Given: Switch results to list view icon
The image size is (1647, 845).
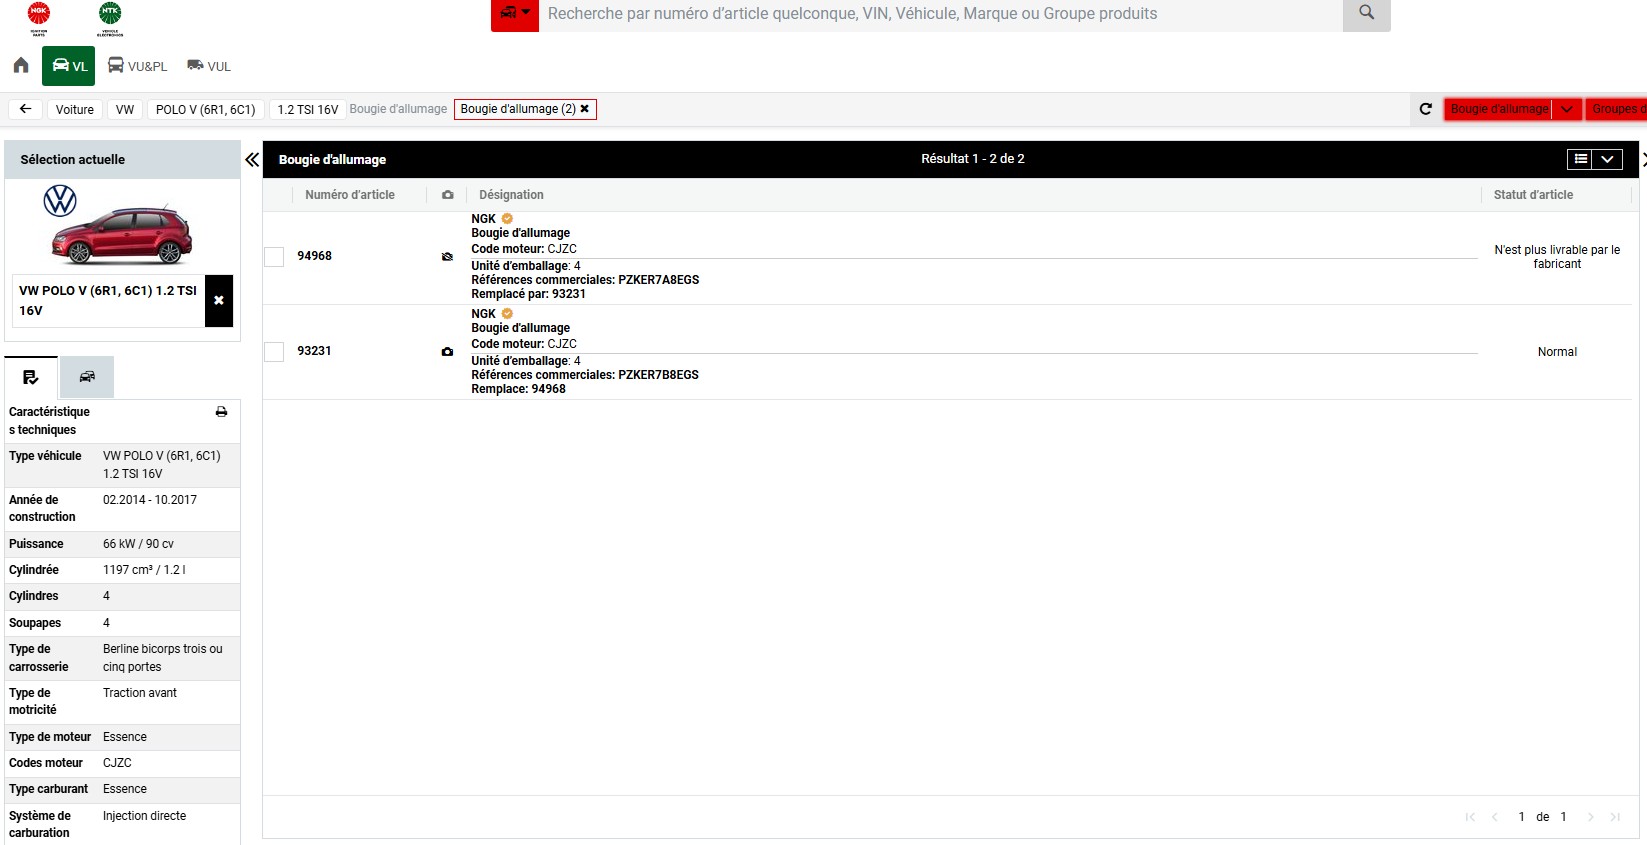Looking at the screenshot, I should tap(1580, 159).
